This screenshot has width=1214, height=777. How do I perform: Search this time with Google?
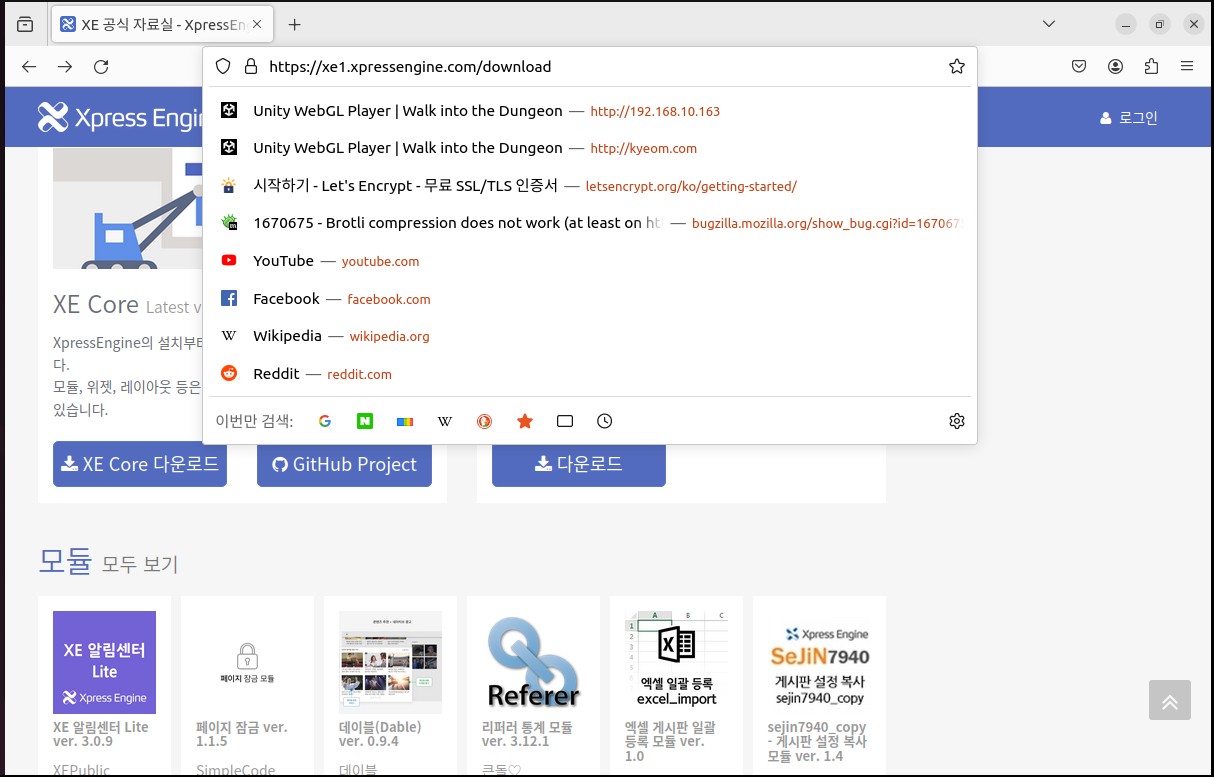tap(325, 422)
